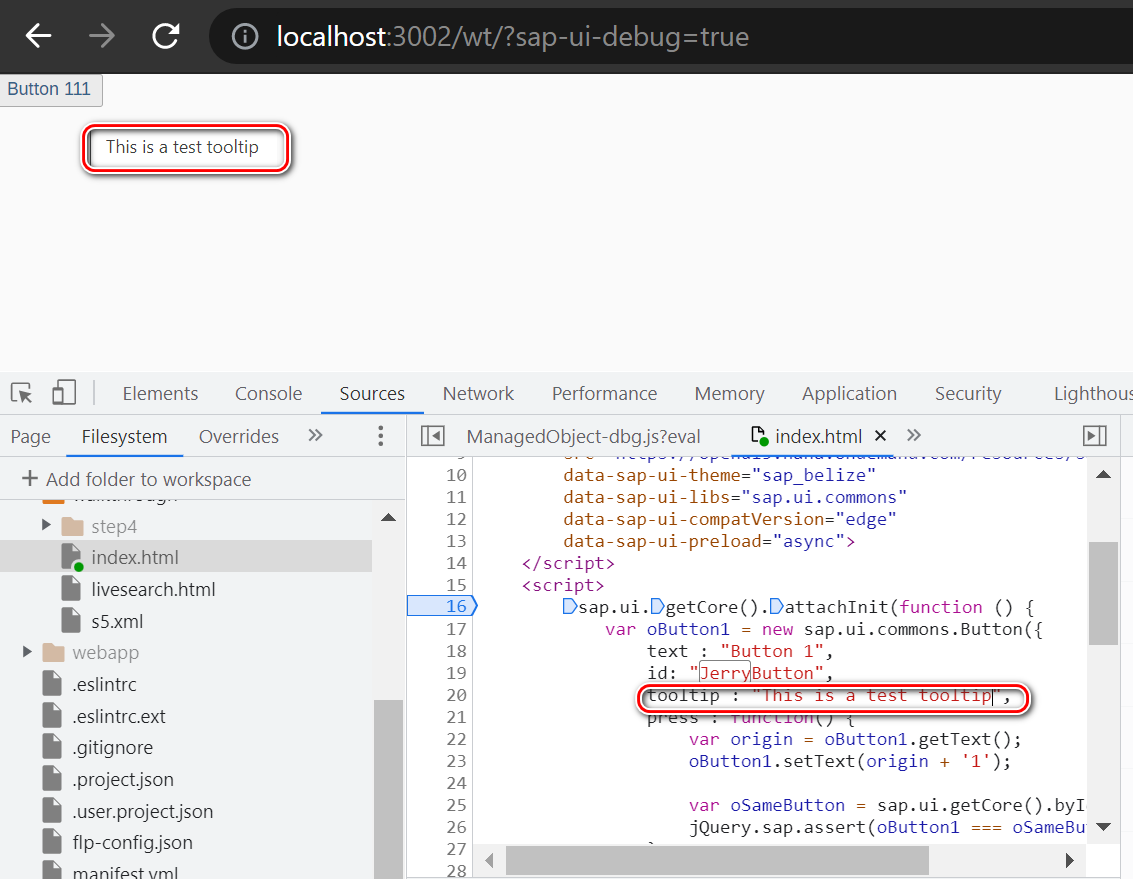Open livesearch.html in the file tree
This screenshot has height=879, width=1133.
153,589
